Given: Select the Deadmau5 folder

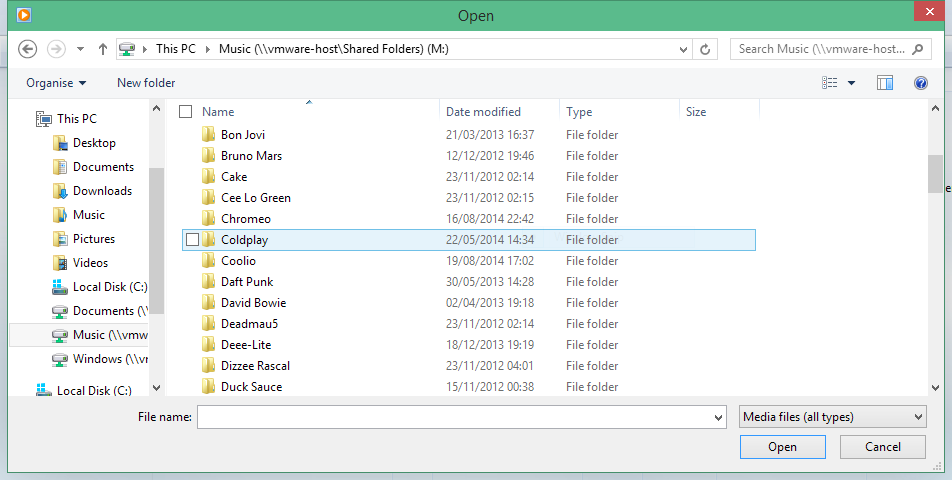Looking at the screenshot, I should (250, 323).
